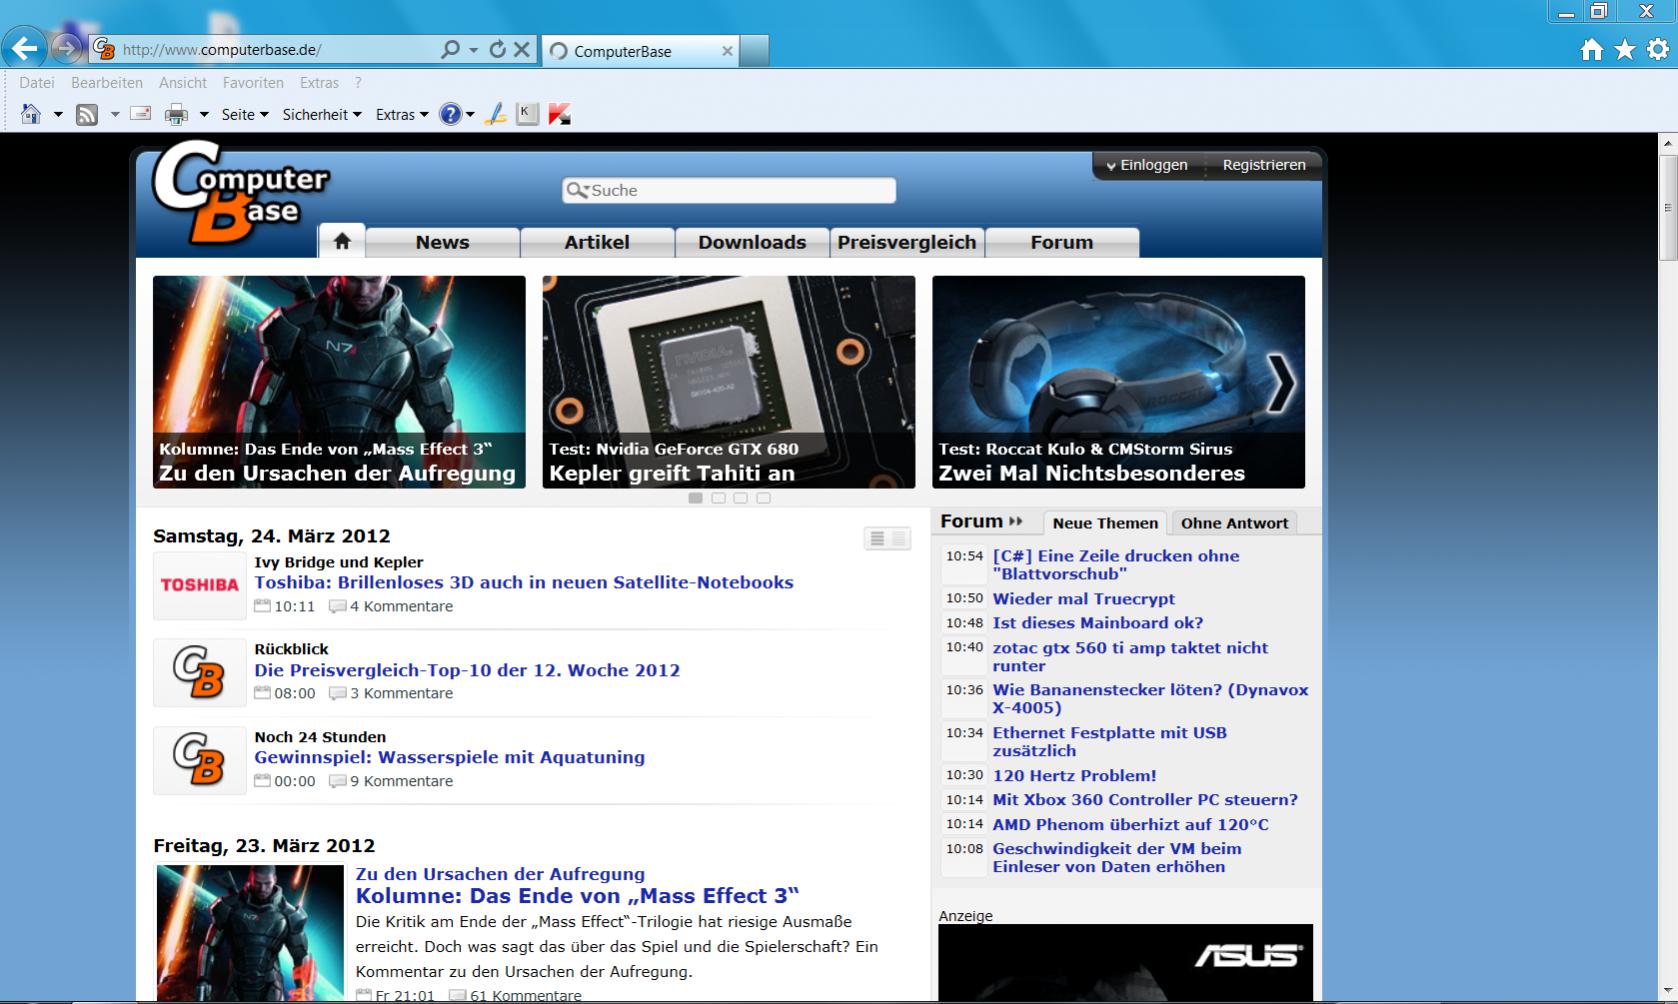Expand the address bar search dropdown arrow
Image resolution: width=1678 pixels, height=1004 pixels.
click(x=473, y=50)
